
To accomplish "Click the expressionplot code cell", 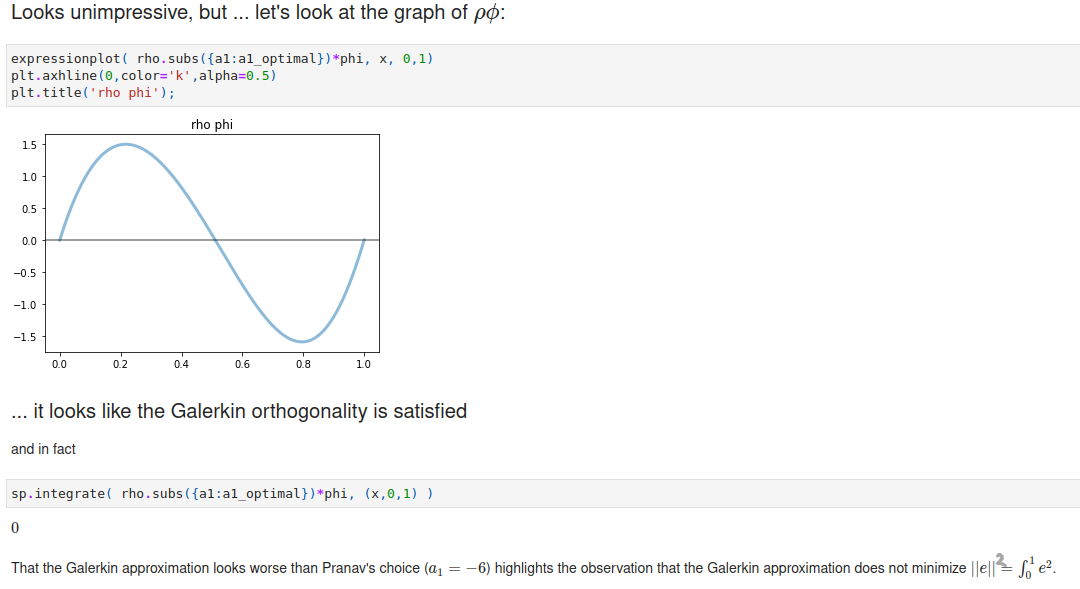I will (543, 76).
